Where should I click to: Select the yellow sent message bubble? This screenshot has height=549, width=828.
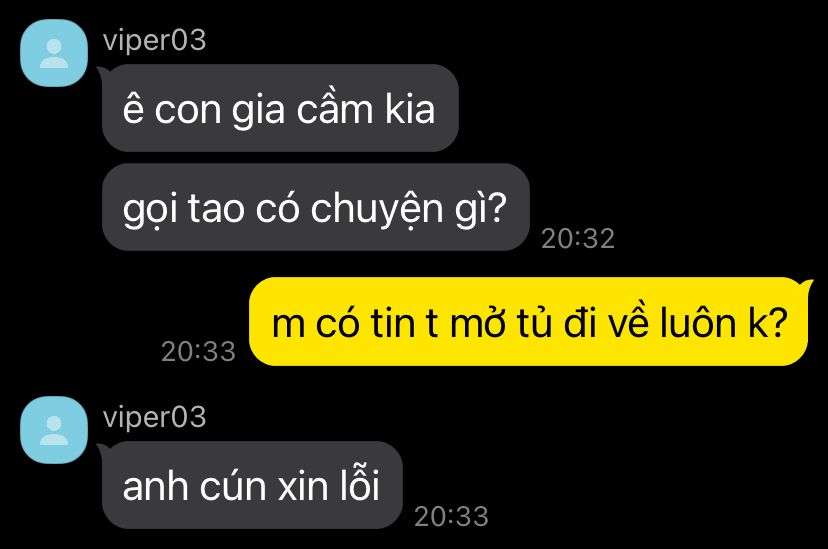click(x=529, y=321)
